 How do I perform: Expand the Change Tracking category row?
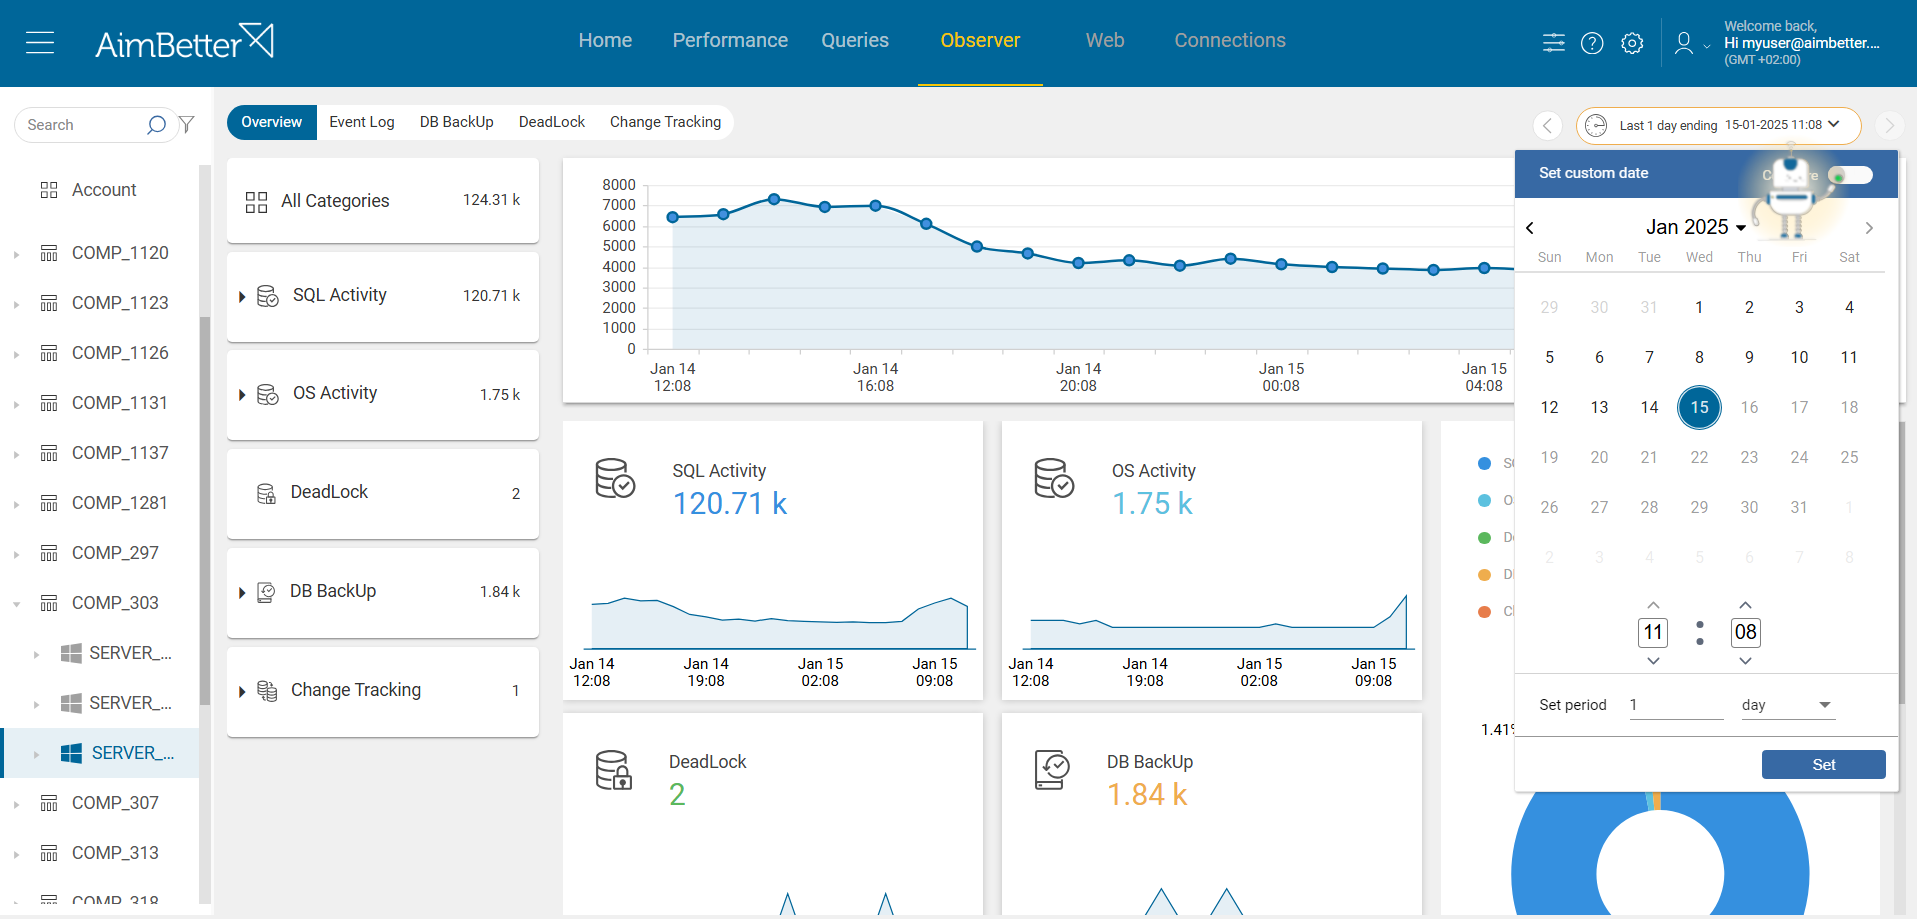242,692
